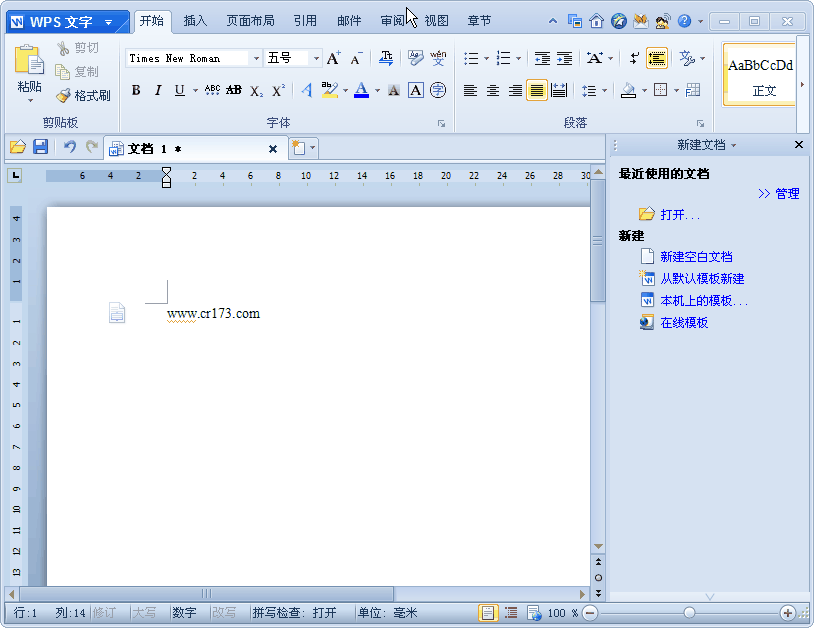
Task: Increase font size with large A icon
Action: 333,58
